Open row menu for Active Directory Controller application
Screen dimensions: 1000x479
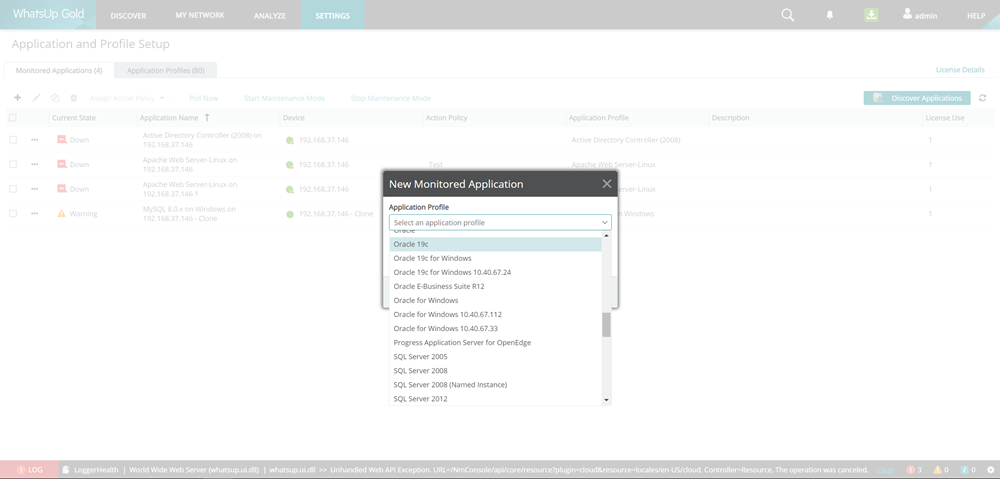(x=35, y=140)
